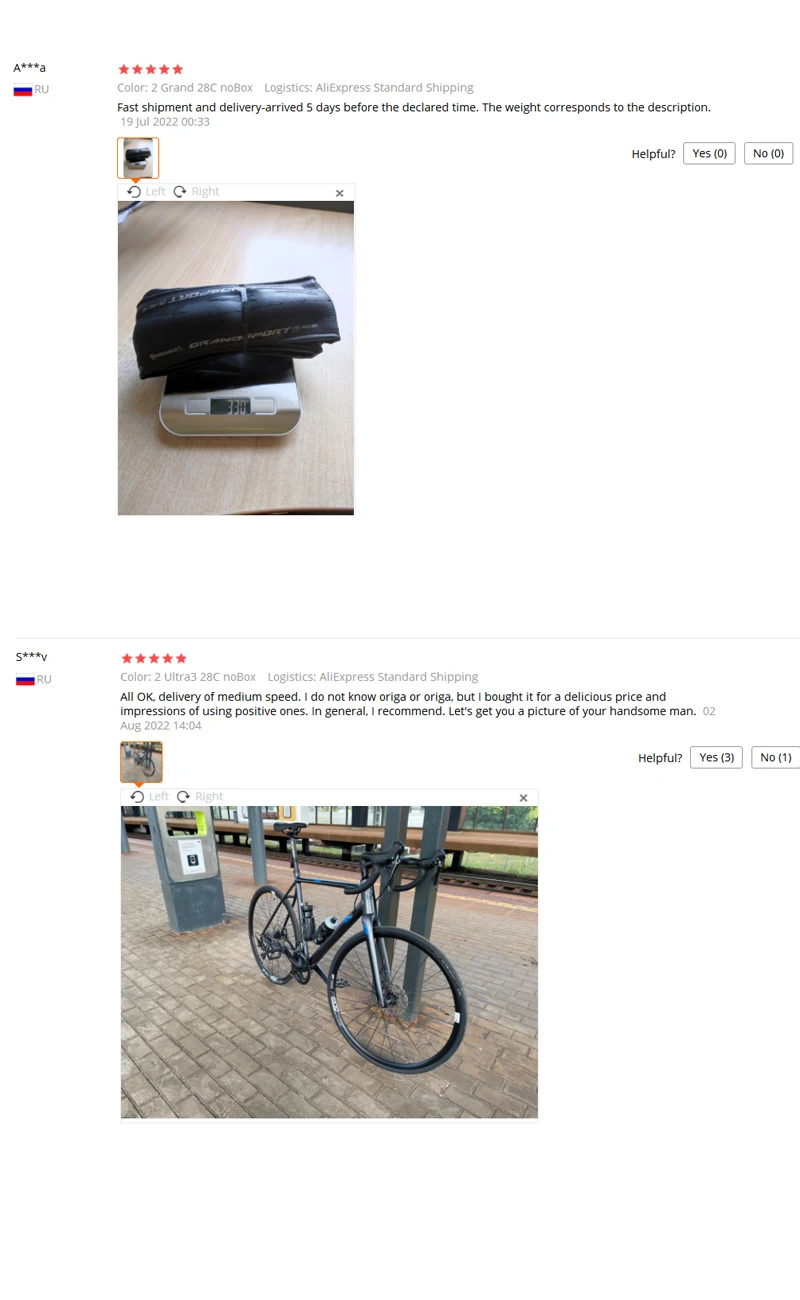This screenshot has width=800, height=1300.
Task: Close the expanded bicycle photo
Action: [523, 798]
